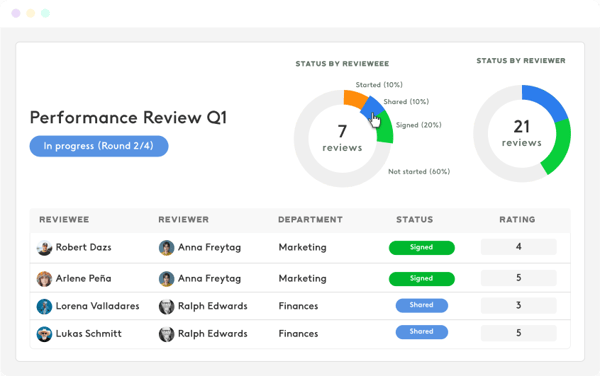Click Marketing department in Arlene Peña row
The image size is (600, 376).
(303, 278)
